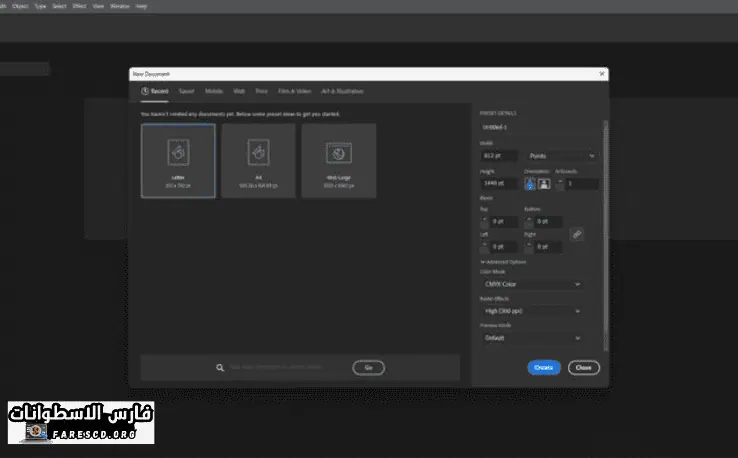Open the Film & Video tab
The height and width of the screenshot is (458, 738).
coord(294,91)
